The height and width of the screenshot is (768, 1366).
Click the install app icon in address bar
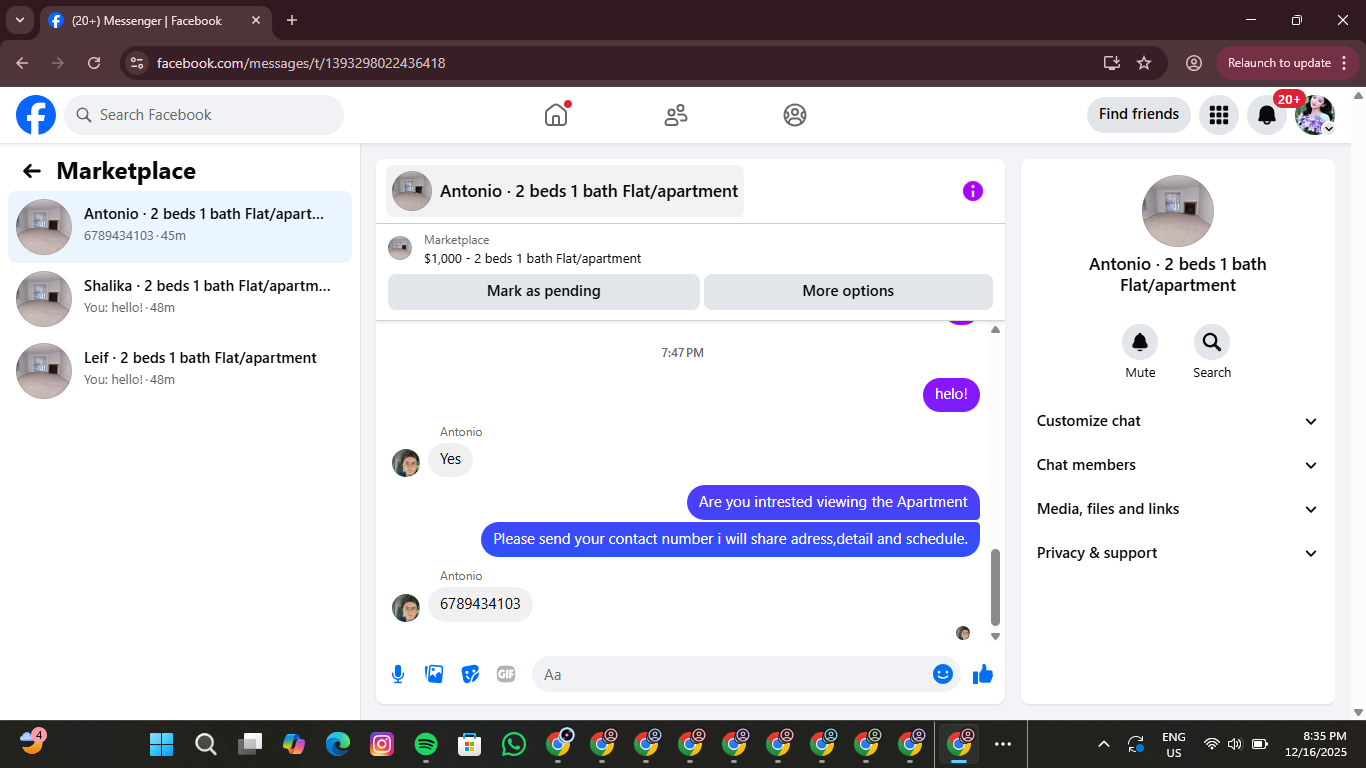pos(1111,63)
